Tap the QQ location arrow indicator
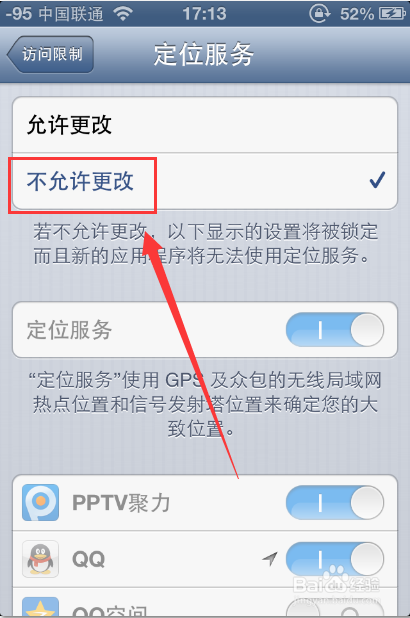410x618 pixels. (x=270, y=558)
